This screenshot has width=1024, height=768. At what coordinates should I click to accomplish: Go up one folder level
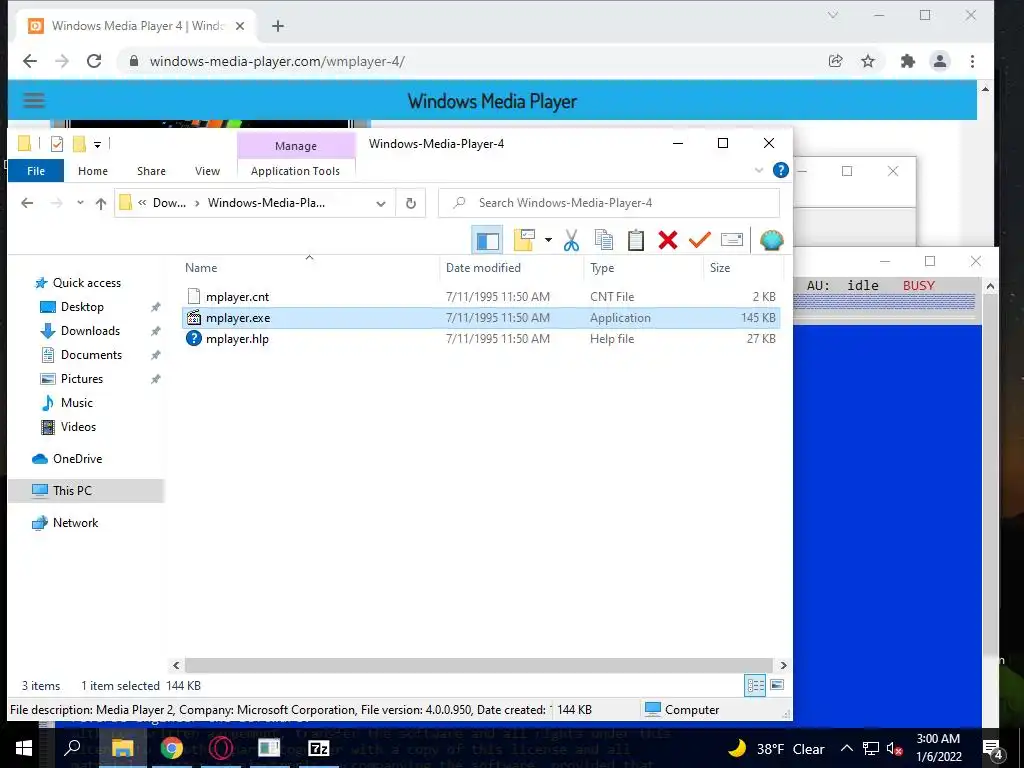point(101,203)
